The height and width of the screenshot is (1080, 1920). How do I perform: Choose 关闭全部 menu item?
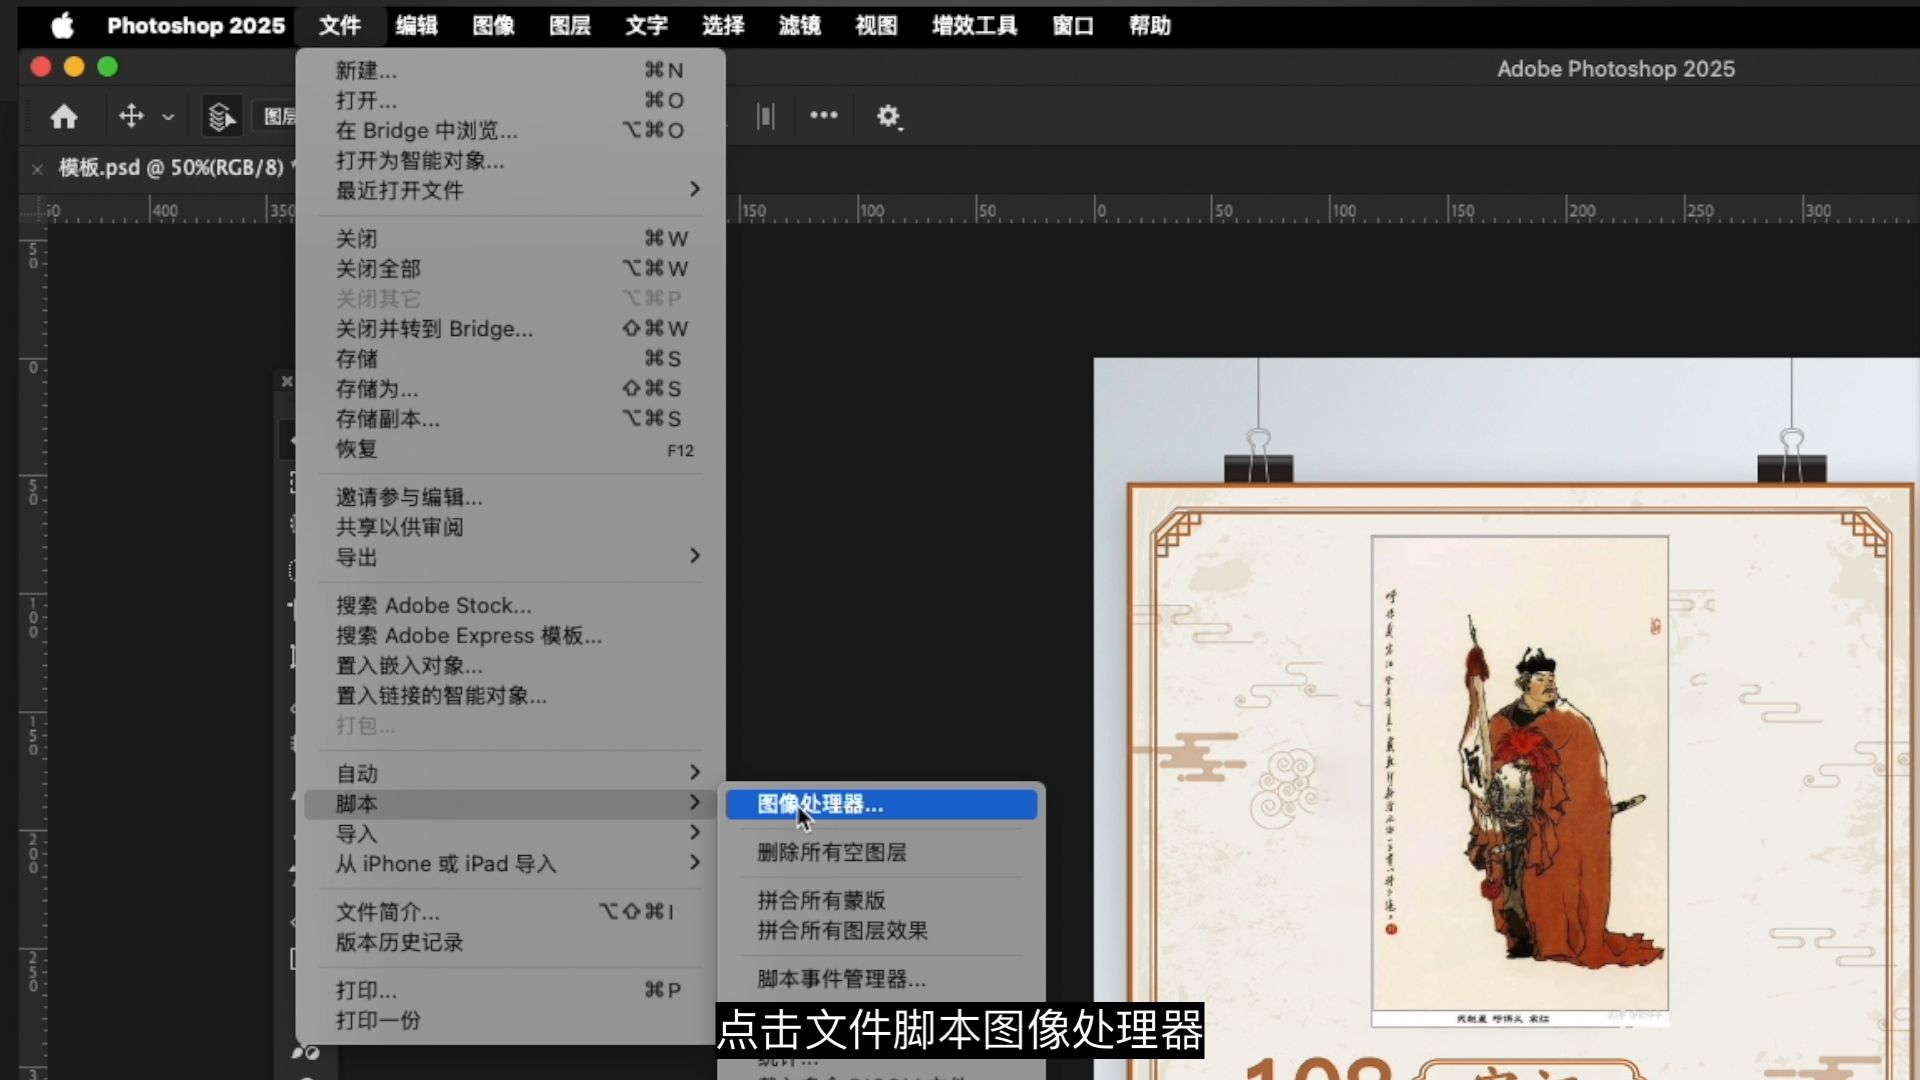pyautogui.click(x=510, y=268)
